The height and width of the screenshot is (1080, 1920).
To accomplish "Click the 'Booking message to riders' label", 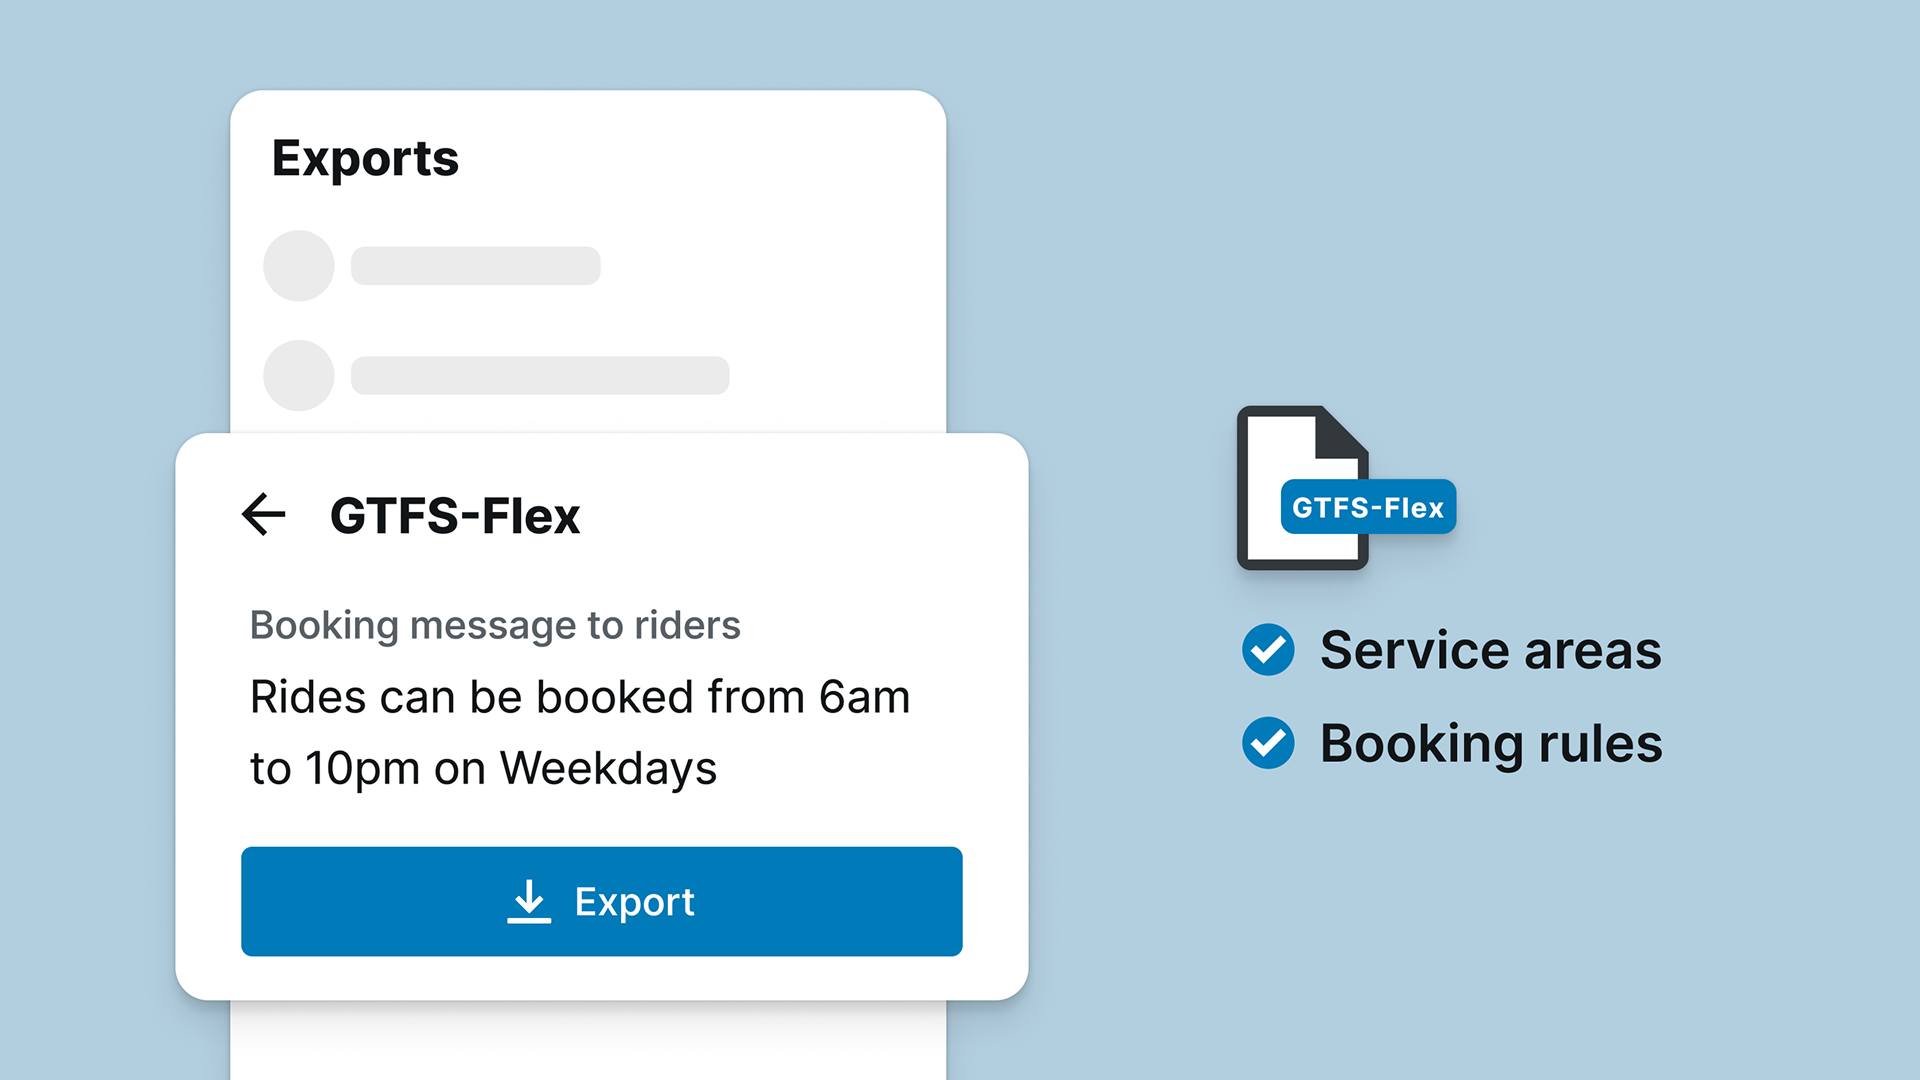I will tap(495, 625).
